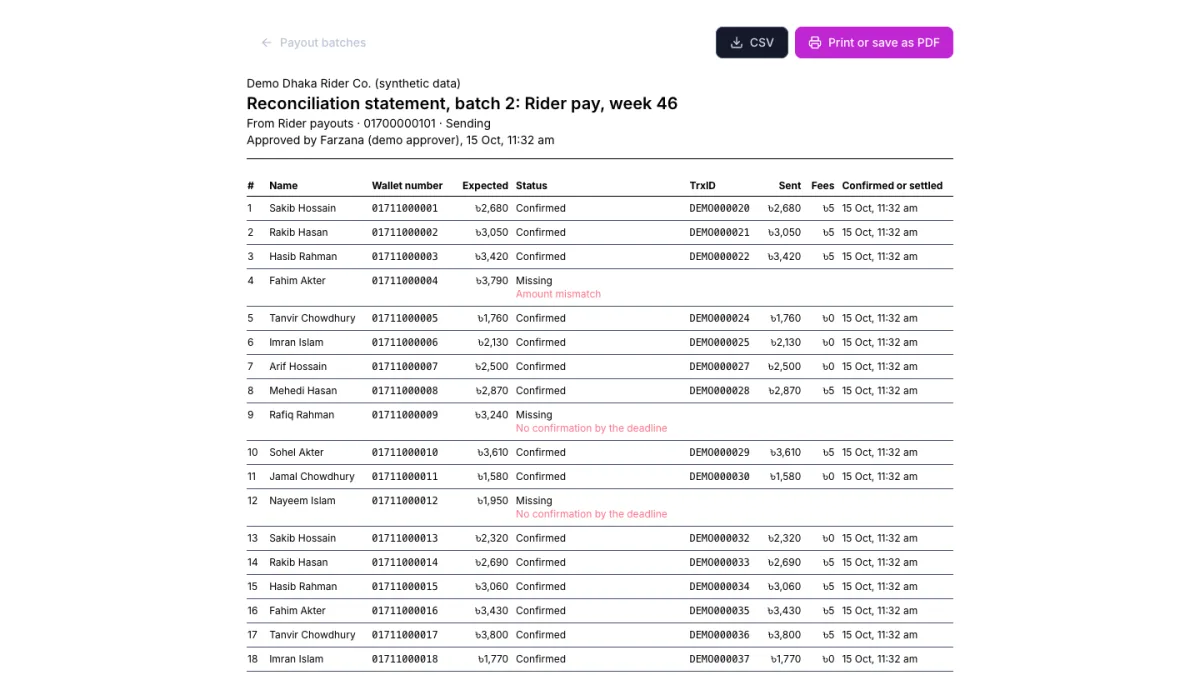This screenshot has width=1200, height=675.
Task: Click the Demo Dhaka Rider Co. company line
Action: pyautogui.click(x=354, y=84)
